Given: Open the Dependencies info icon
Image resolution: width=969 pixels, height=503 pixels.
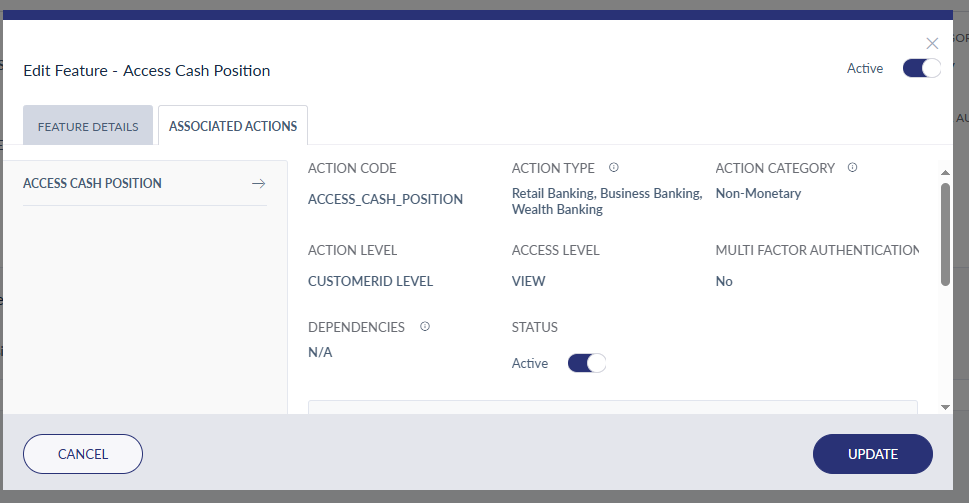Looking at the screenshot, I should click(425, 326).
